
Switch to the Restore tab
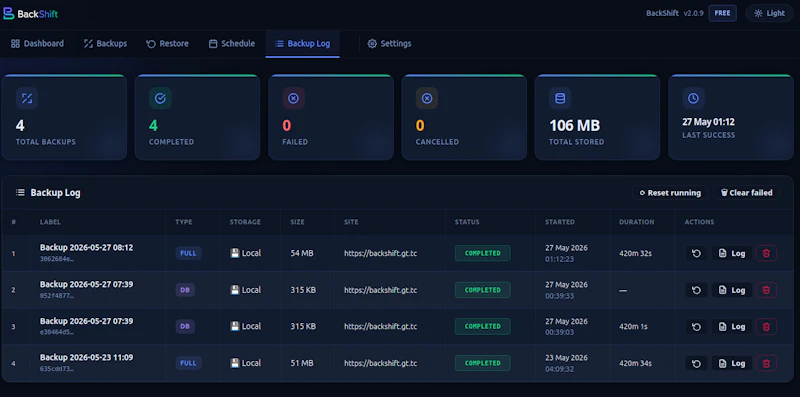(x=167, y=44)
